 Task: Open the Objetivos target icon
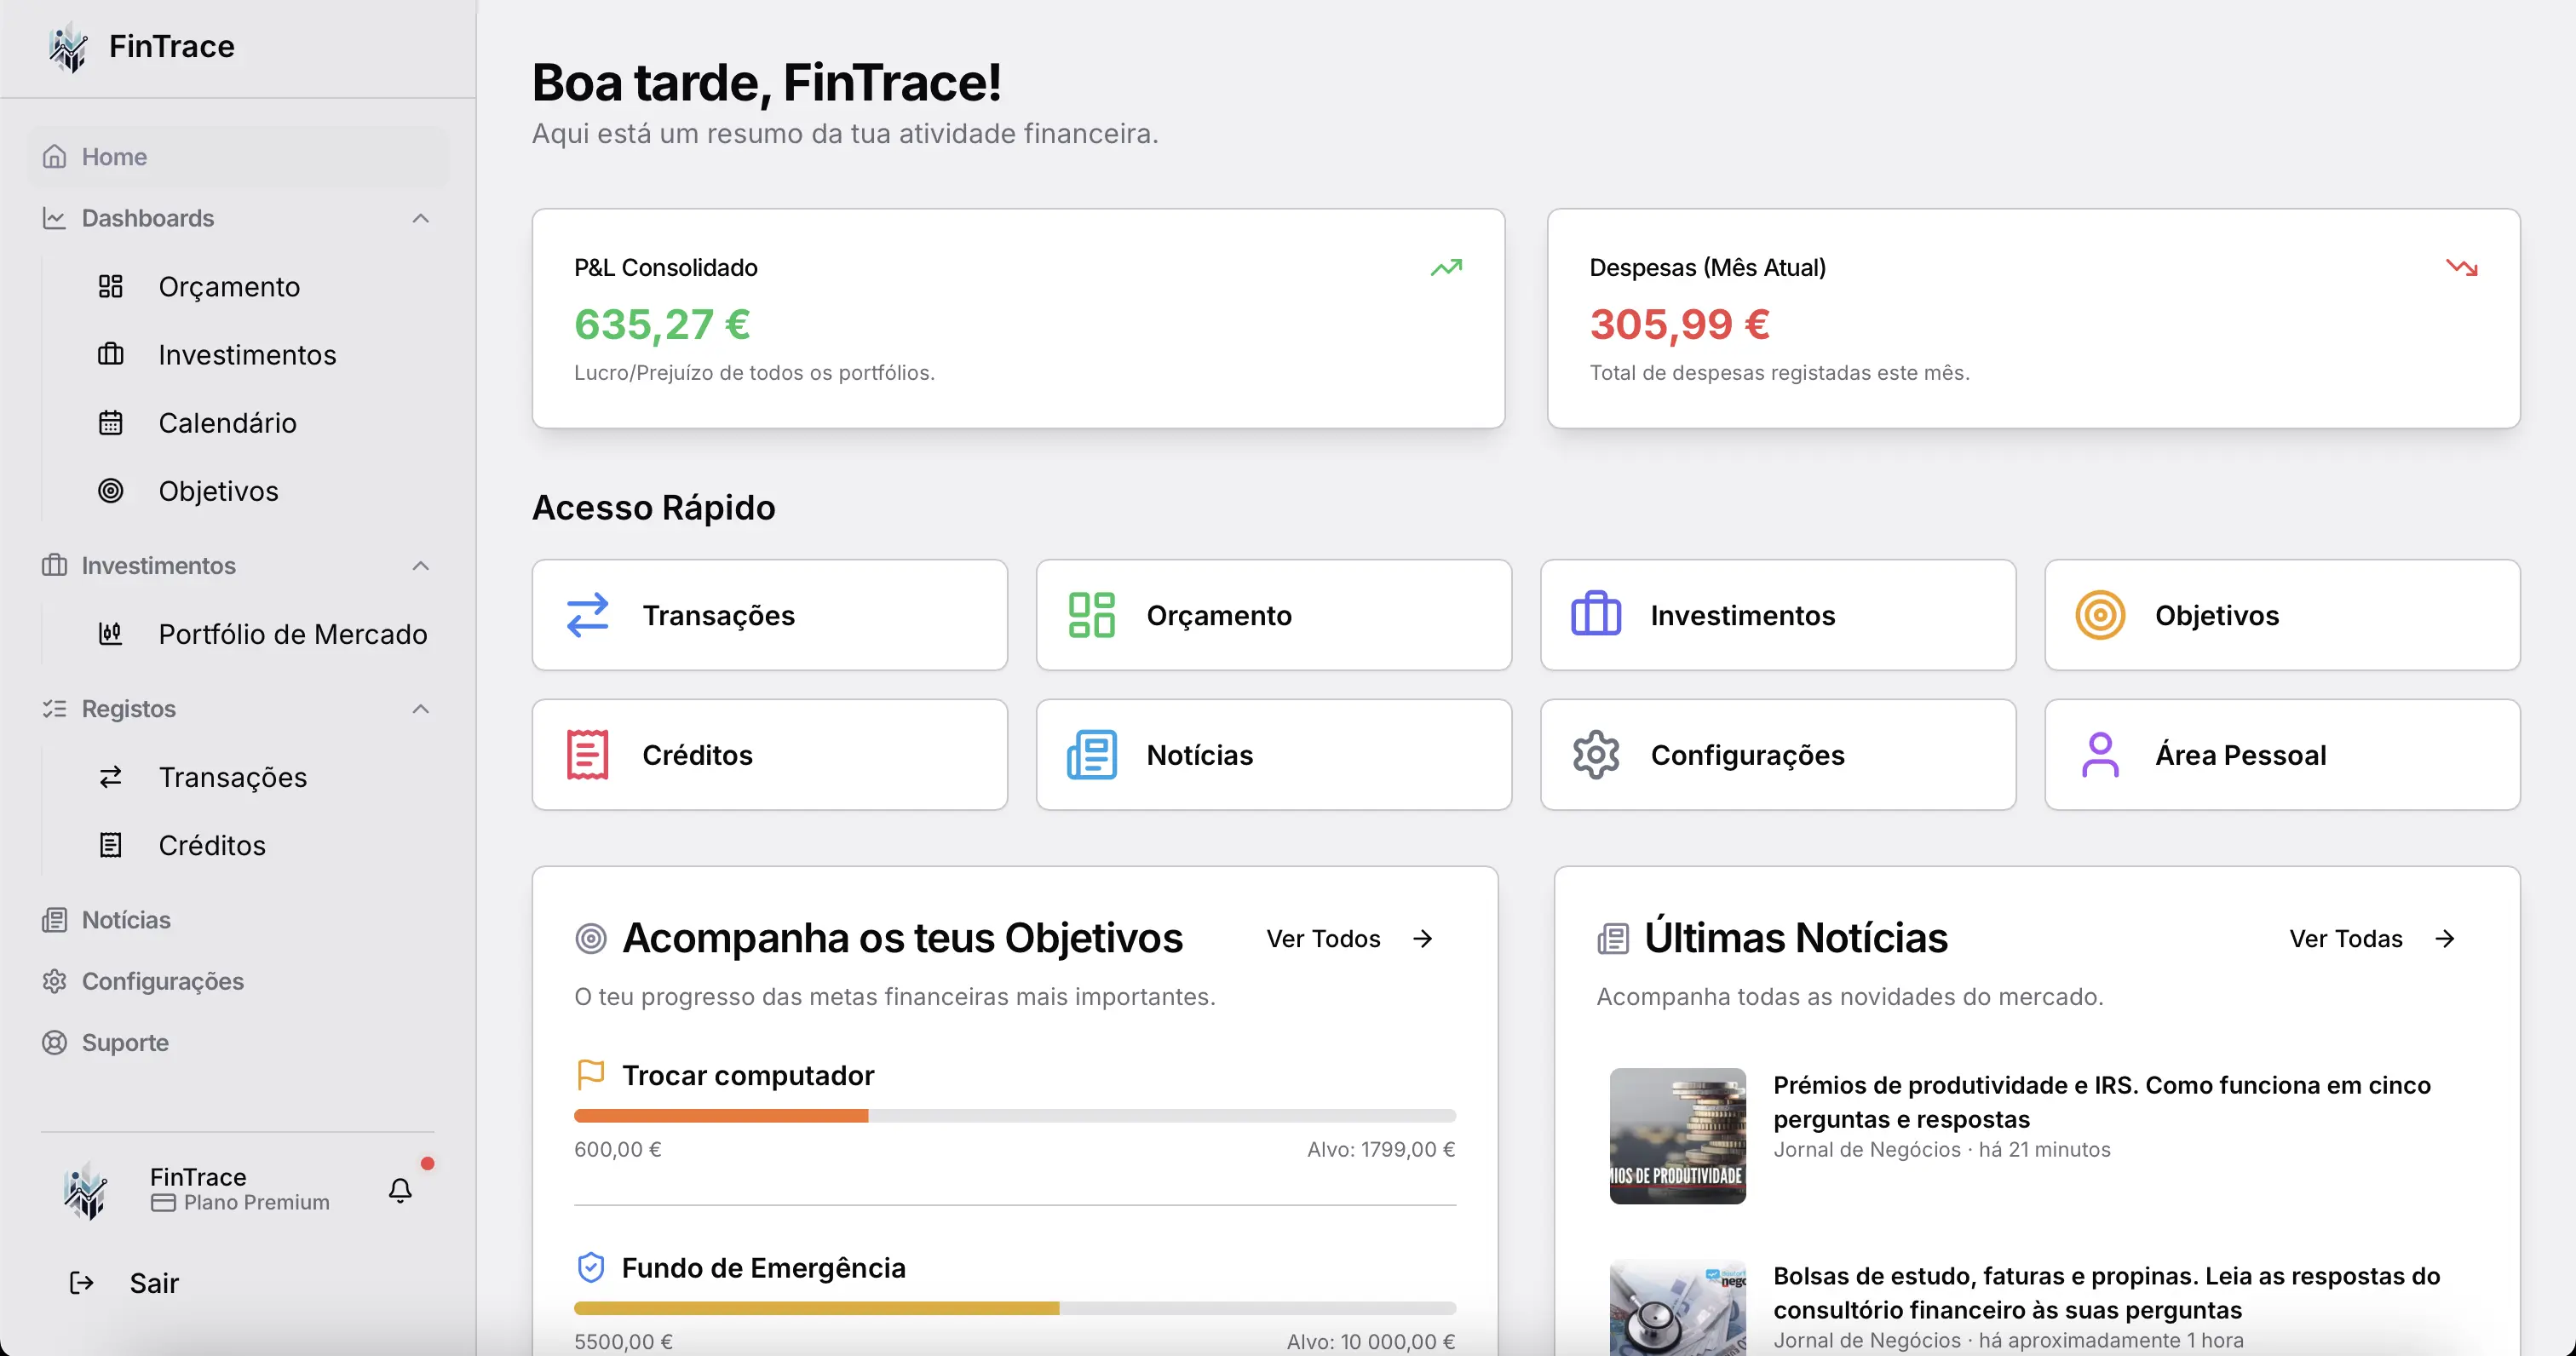point(2100,615)
